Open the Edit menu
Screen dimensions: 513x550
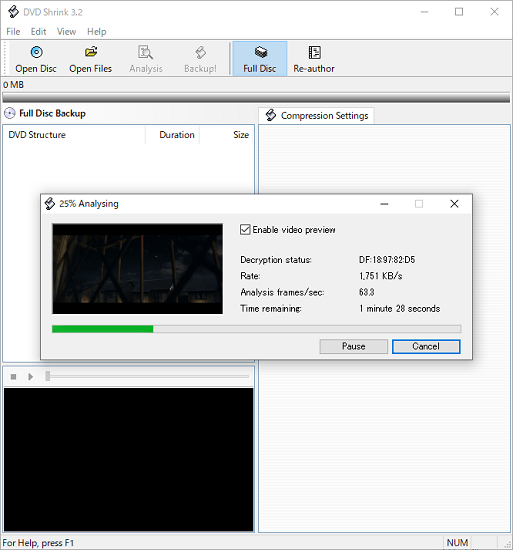38,32
